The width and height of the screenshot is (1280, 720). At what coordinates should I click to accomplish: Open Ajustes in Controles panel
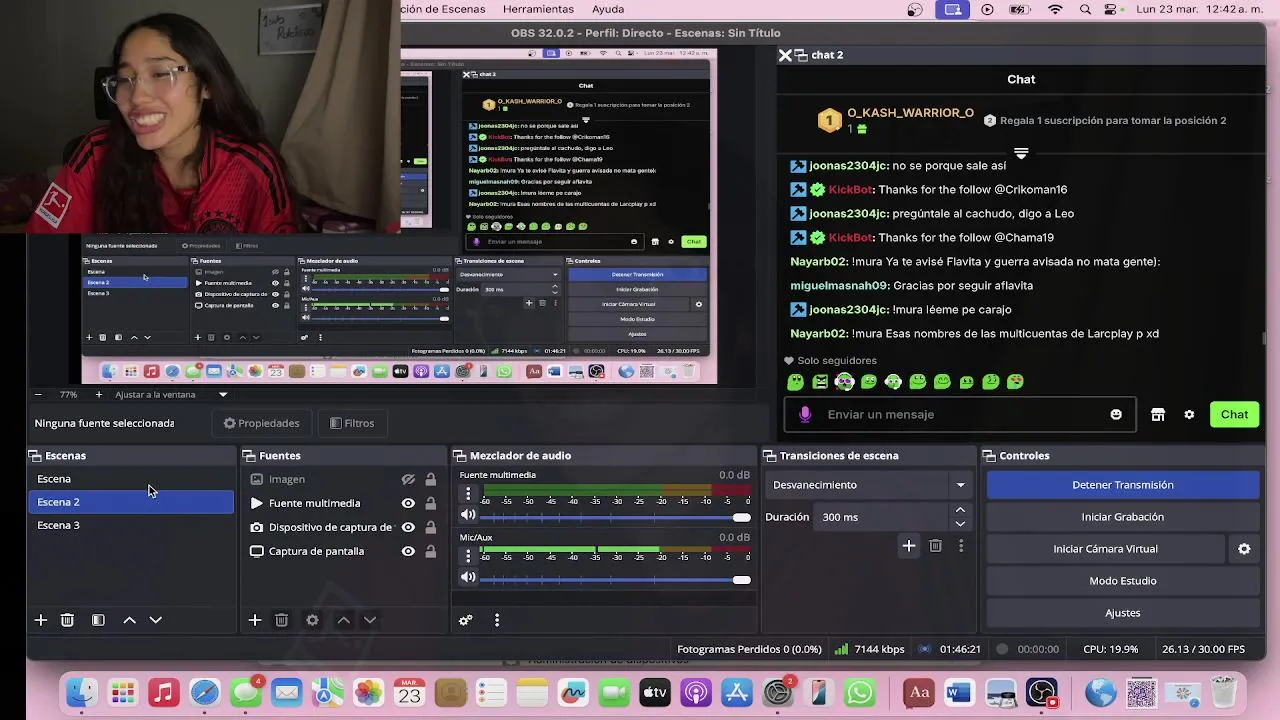(1123, 613)
